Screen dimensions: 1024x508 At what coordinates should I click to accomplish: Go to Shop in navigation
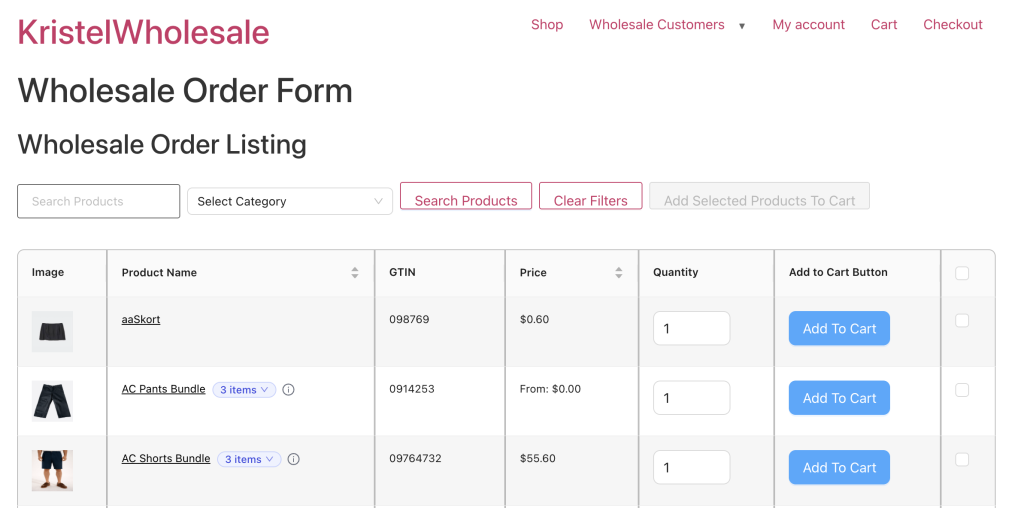[547, 25]
